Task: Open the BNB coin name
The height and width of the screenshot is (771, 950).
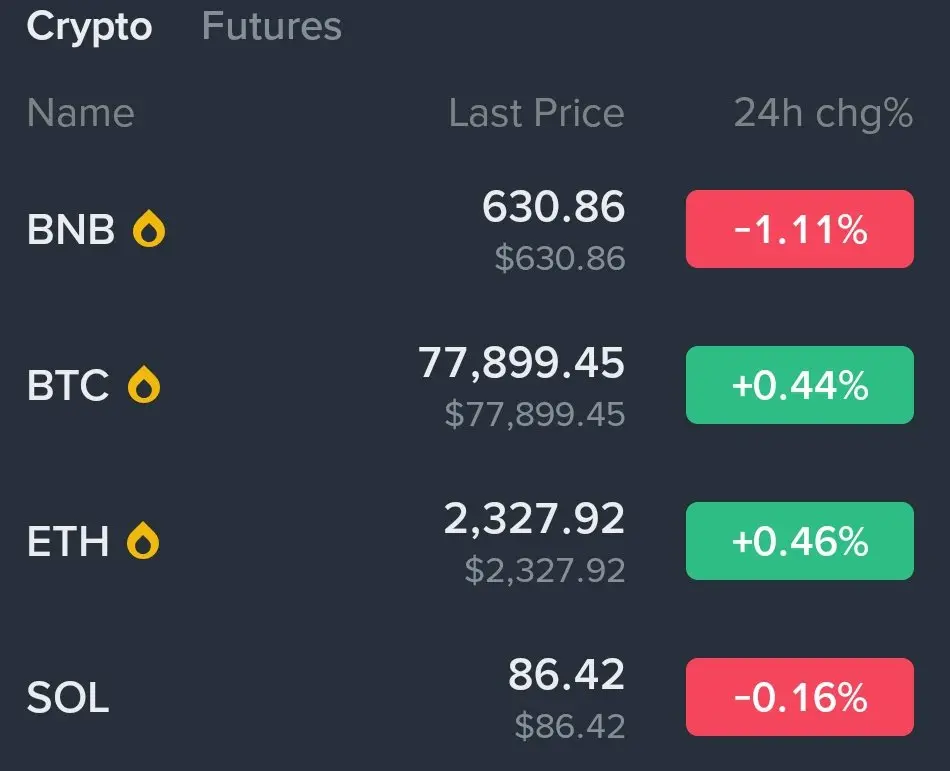Action: 71,230
